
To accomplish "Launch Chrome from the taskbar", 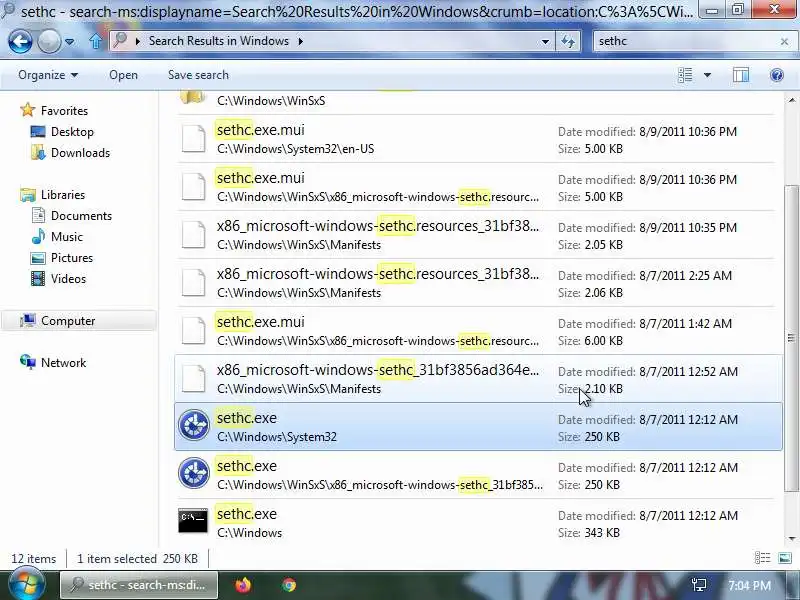I will coord(289,585).
